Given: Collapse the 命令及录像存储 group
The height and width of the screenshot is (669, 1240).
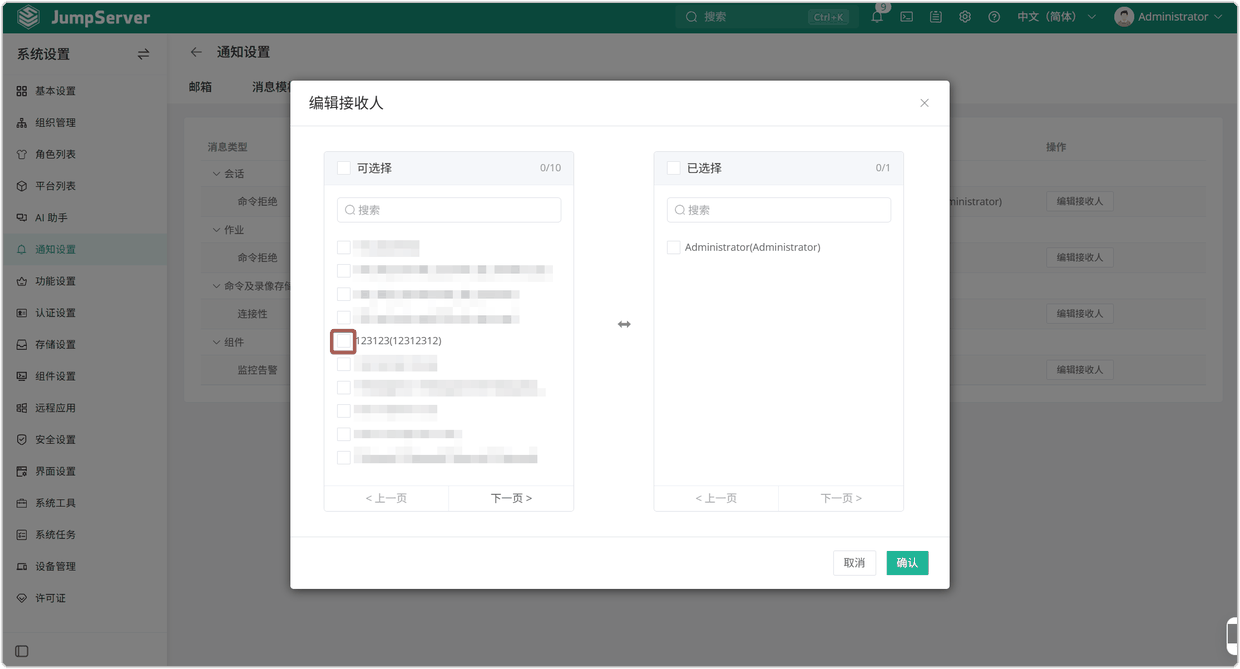Looking at the screenshot, I should point(216,286).
